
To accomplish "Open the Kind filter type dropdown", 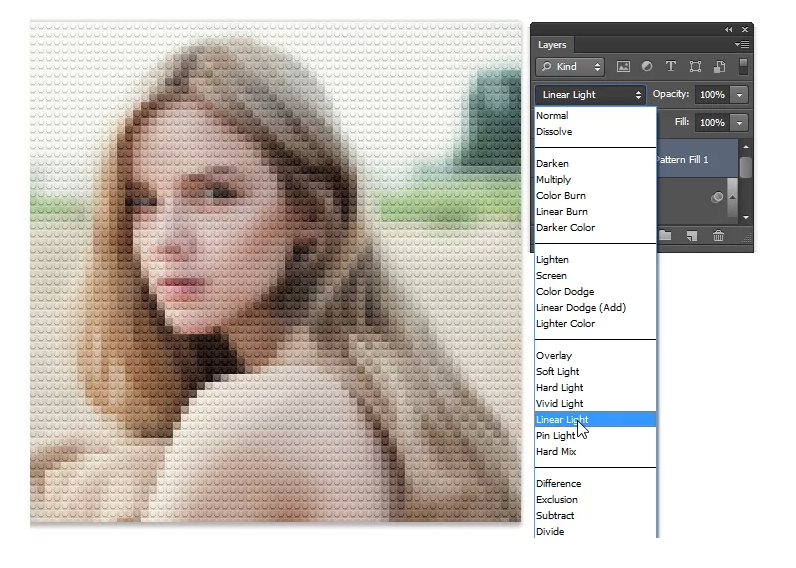I will 570,67.
